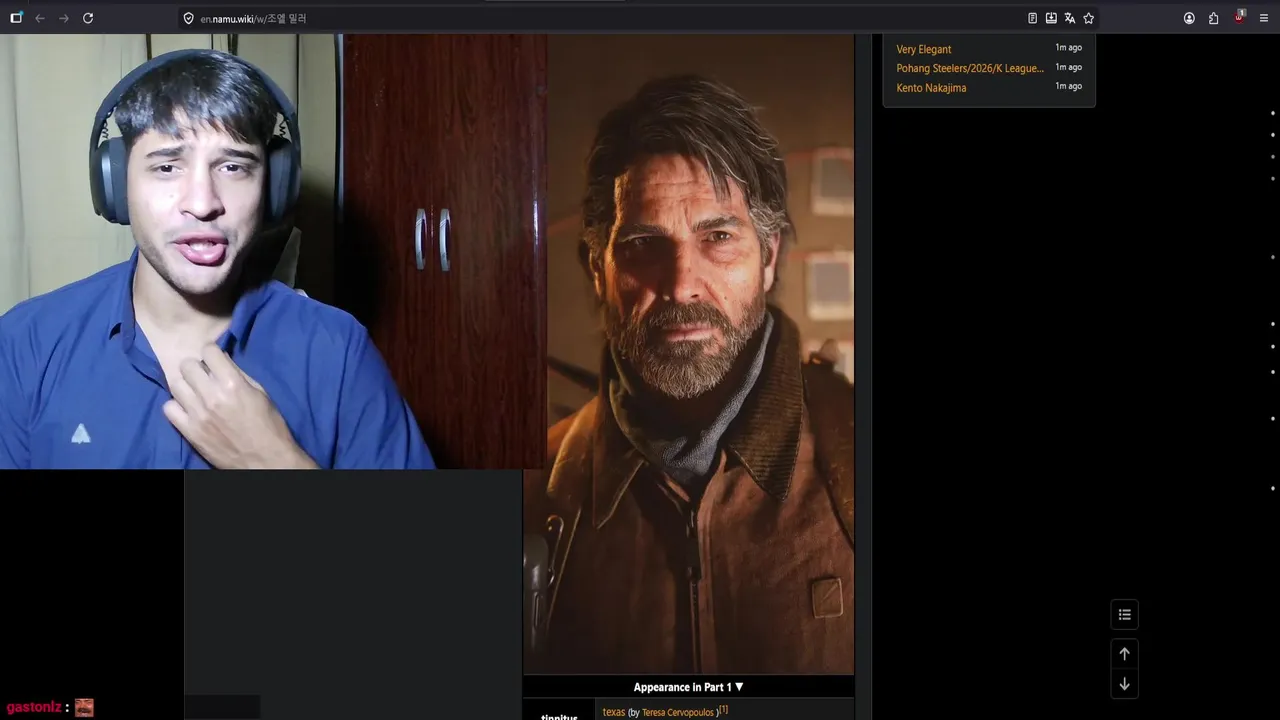Open recent change 'Kento Nakajima'

[x=931, y=88]
